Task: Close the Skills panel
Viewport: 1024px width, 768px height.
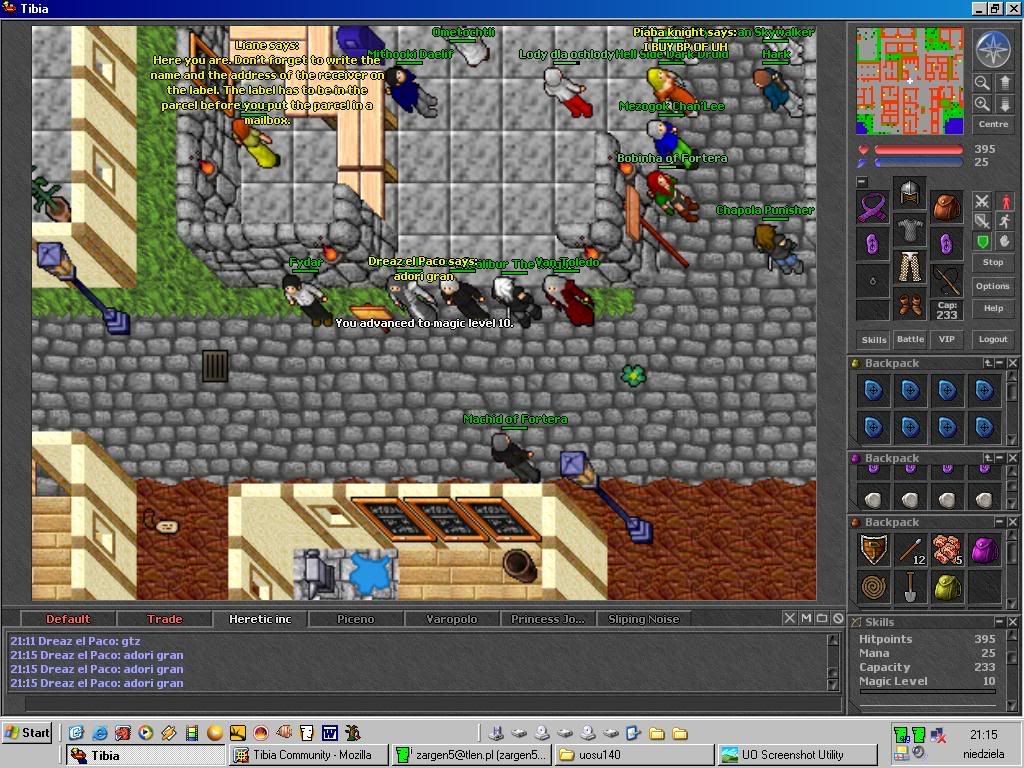Action: tap(1012, 622)
